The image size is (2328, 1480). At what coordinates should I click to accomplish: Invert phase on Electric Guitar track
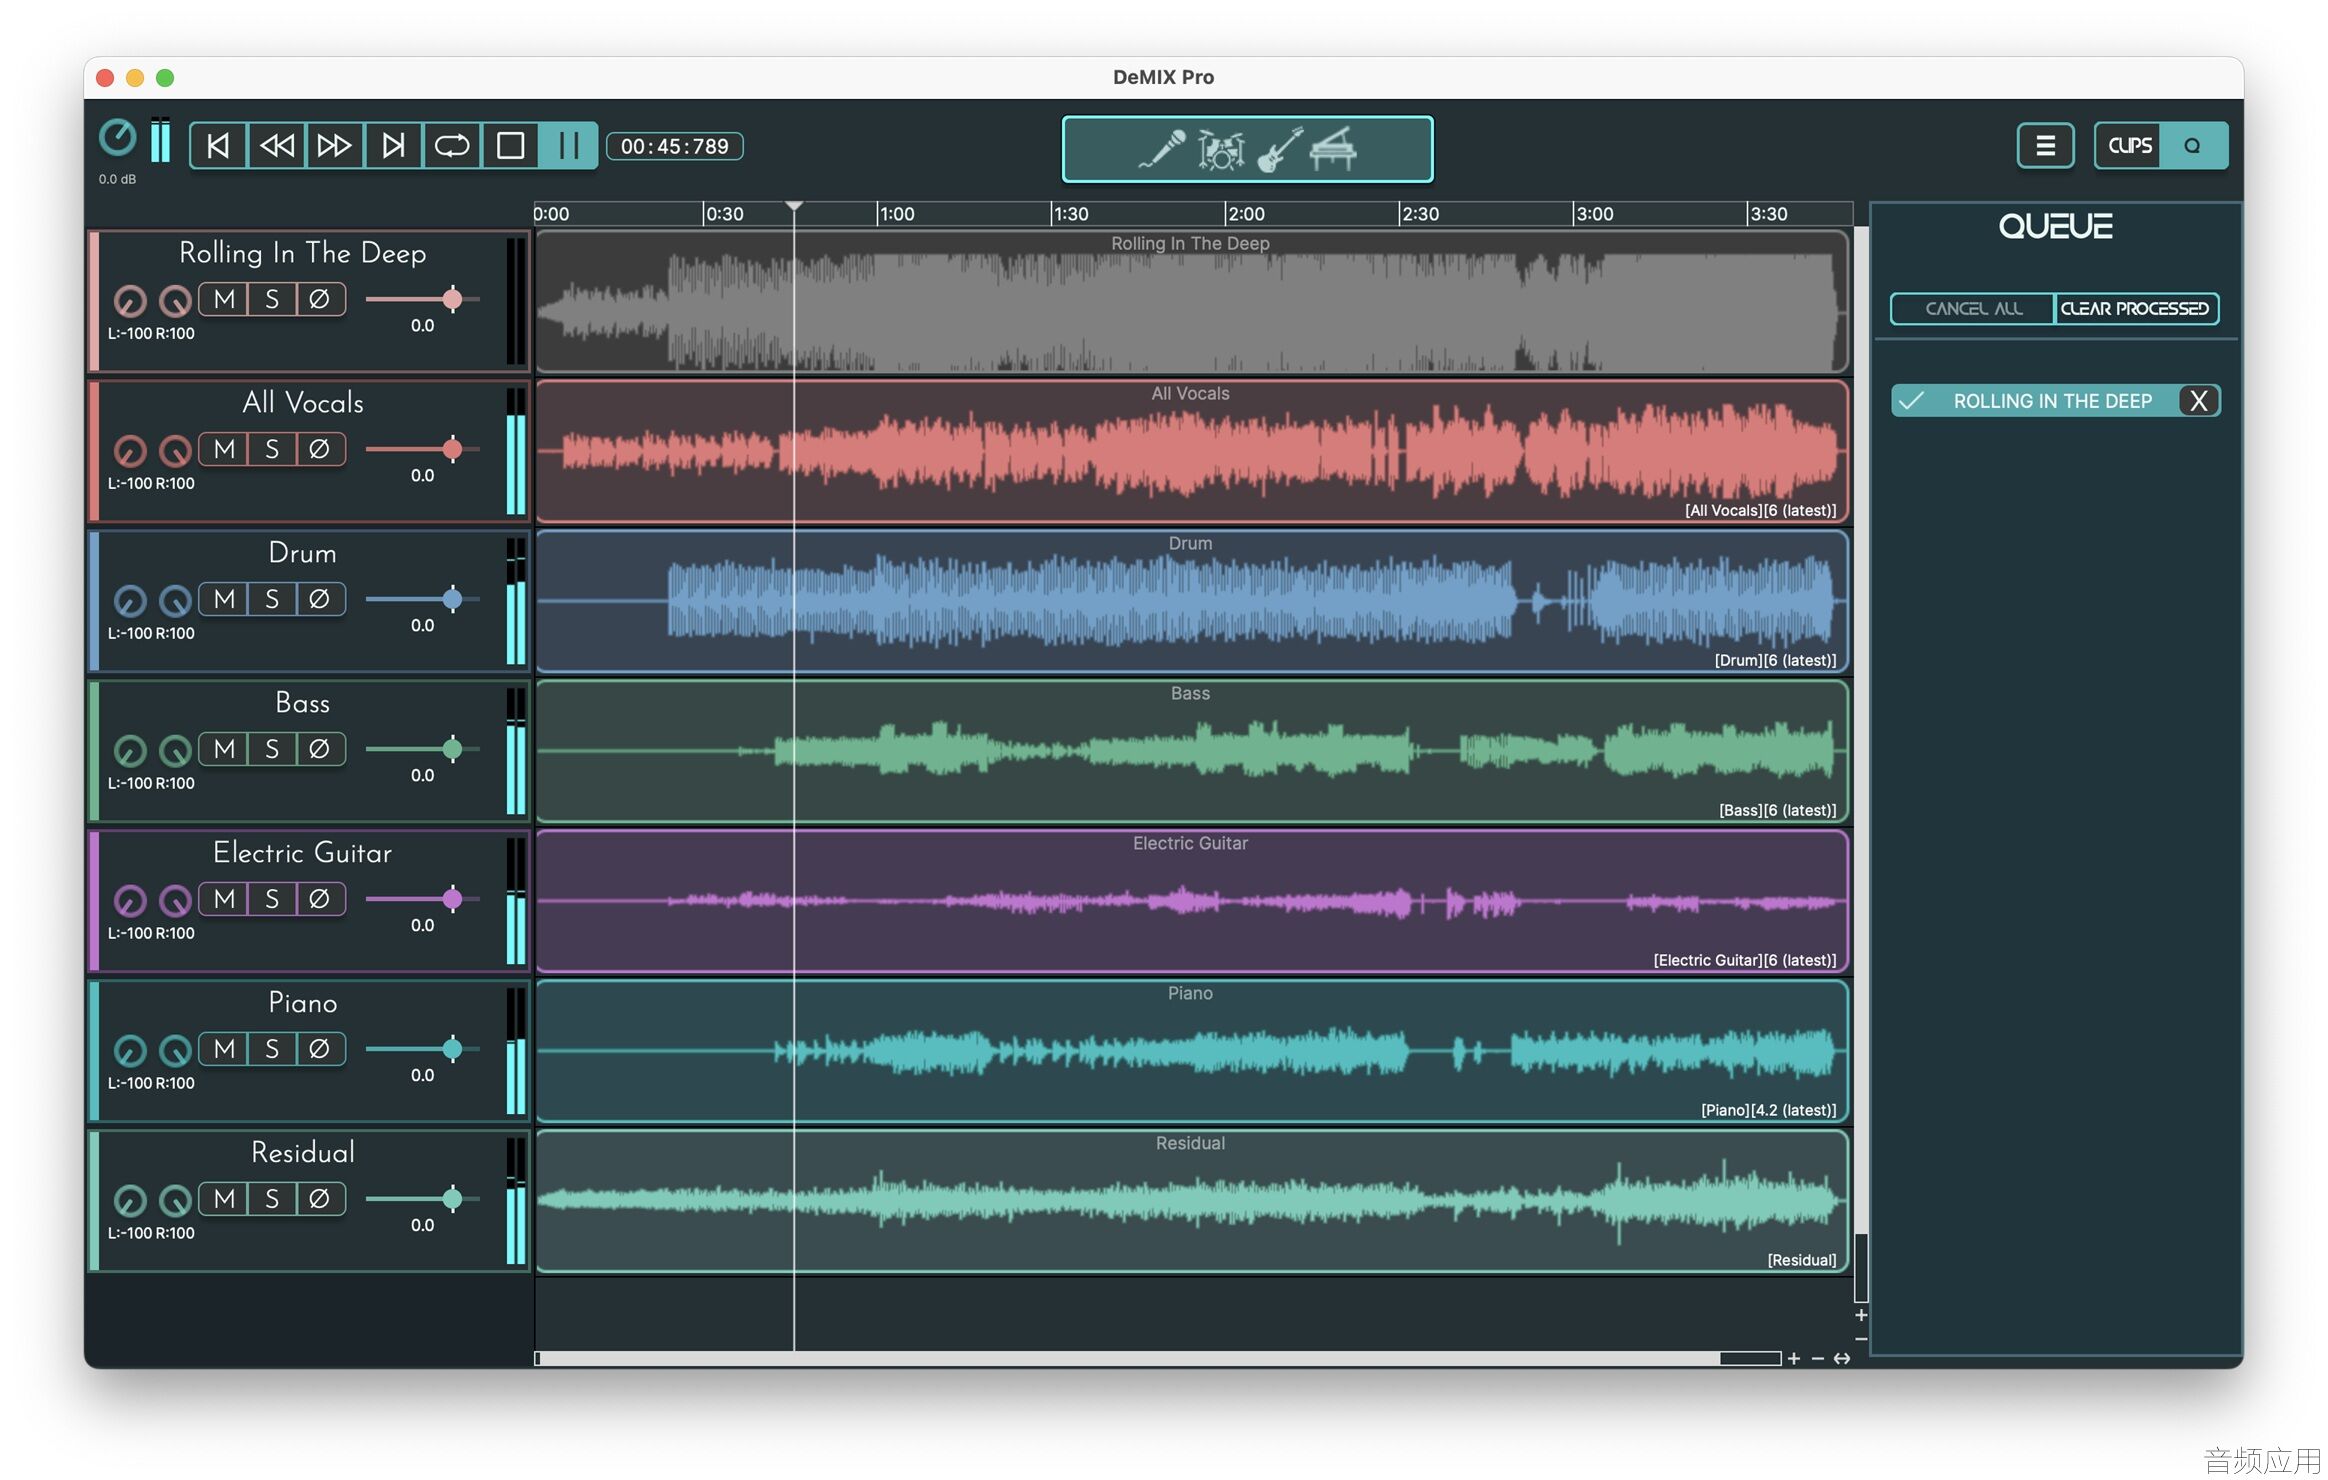tap(320, 899)
